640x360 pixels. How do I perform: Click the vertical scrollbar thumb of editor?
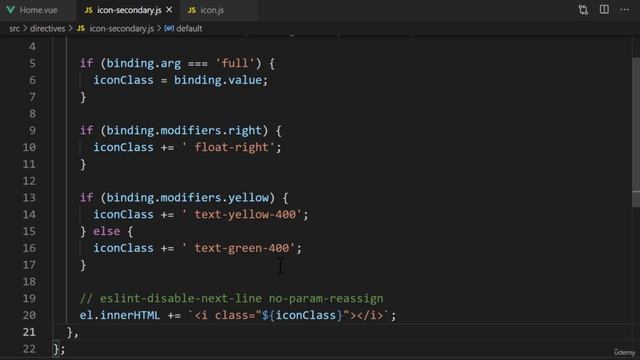(x=636, y=133)
